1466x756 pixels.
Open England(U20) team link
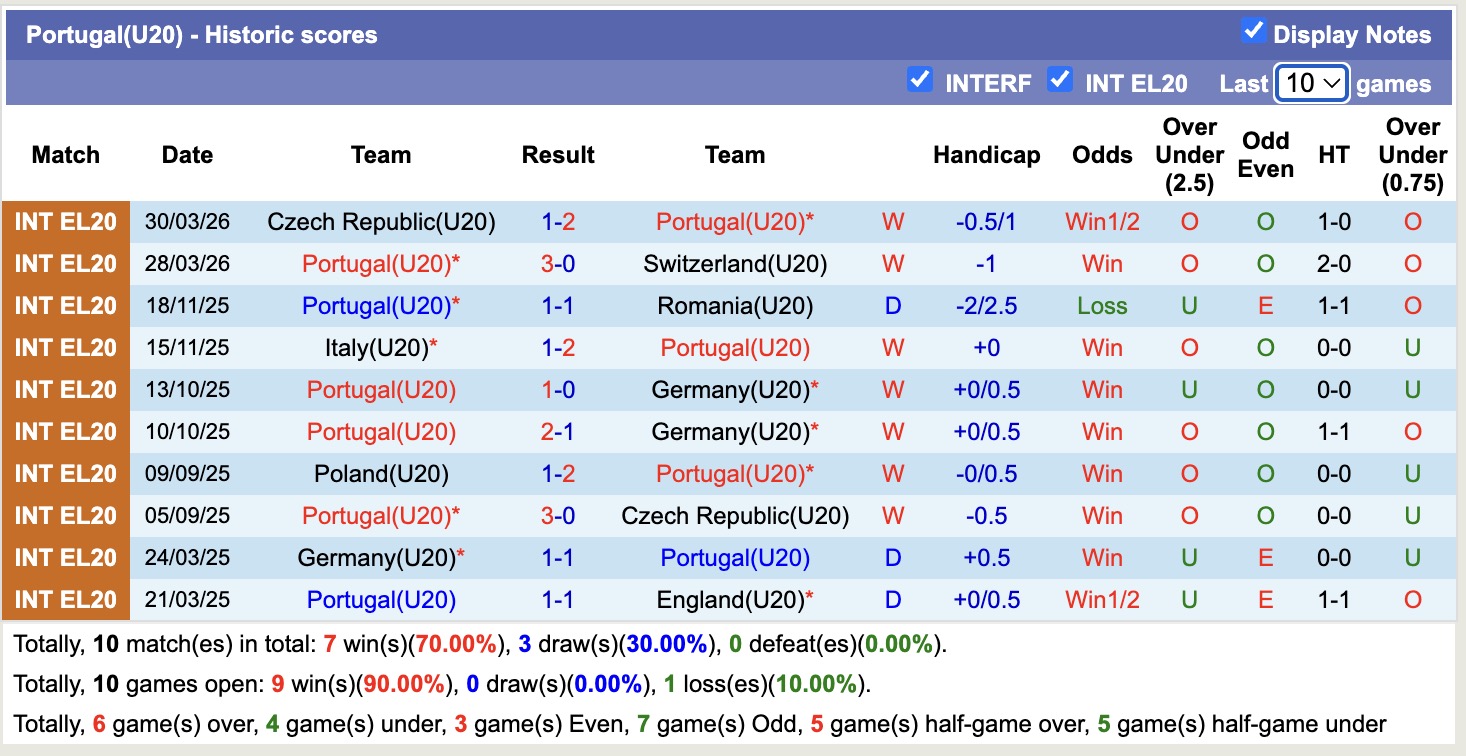coord(731,600)
